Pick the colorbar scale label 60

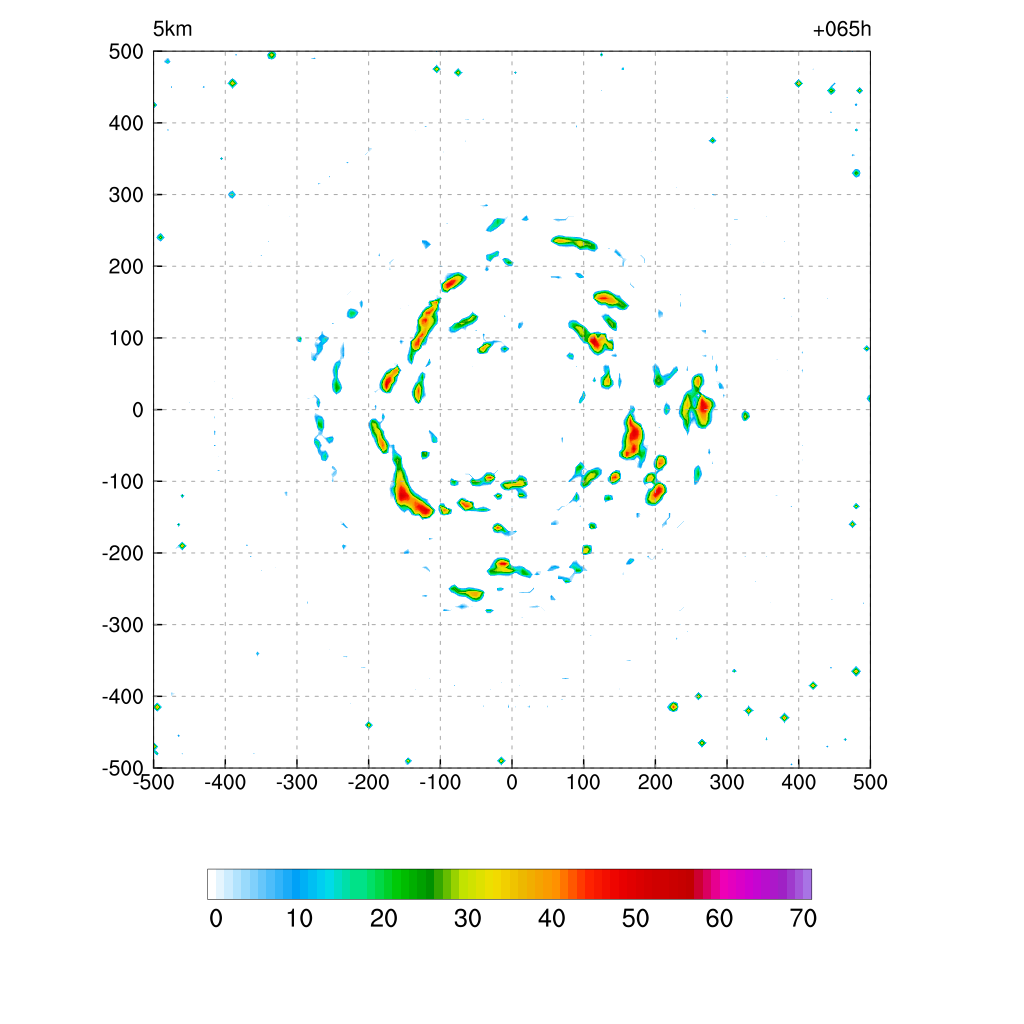719,919
